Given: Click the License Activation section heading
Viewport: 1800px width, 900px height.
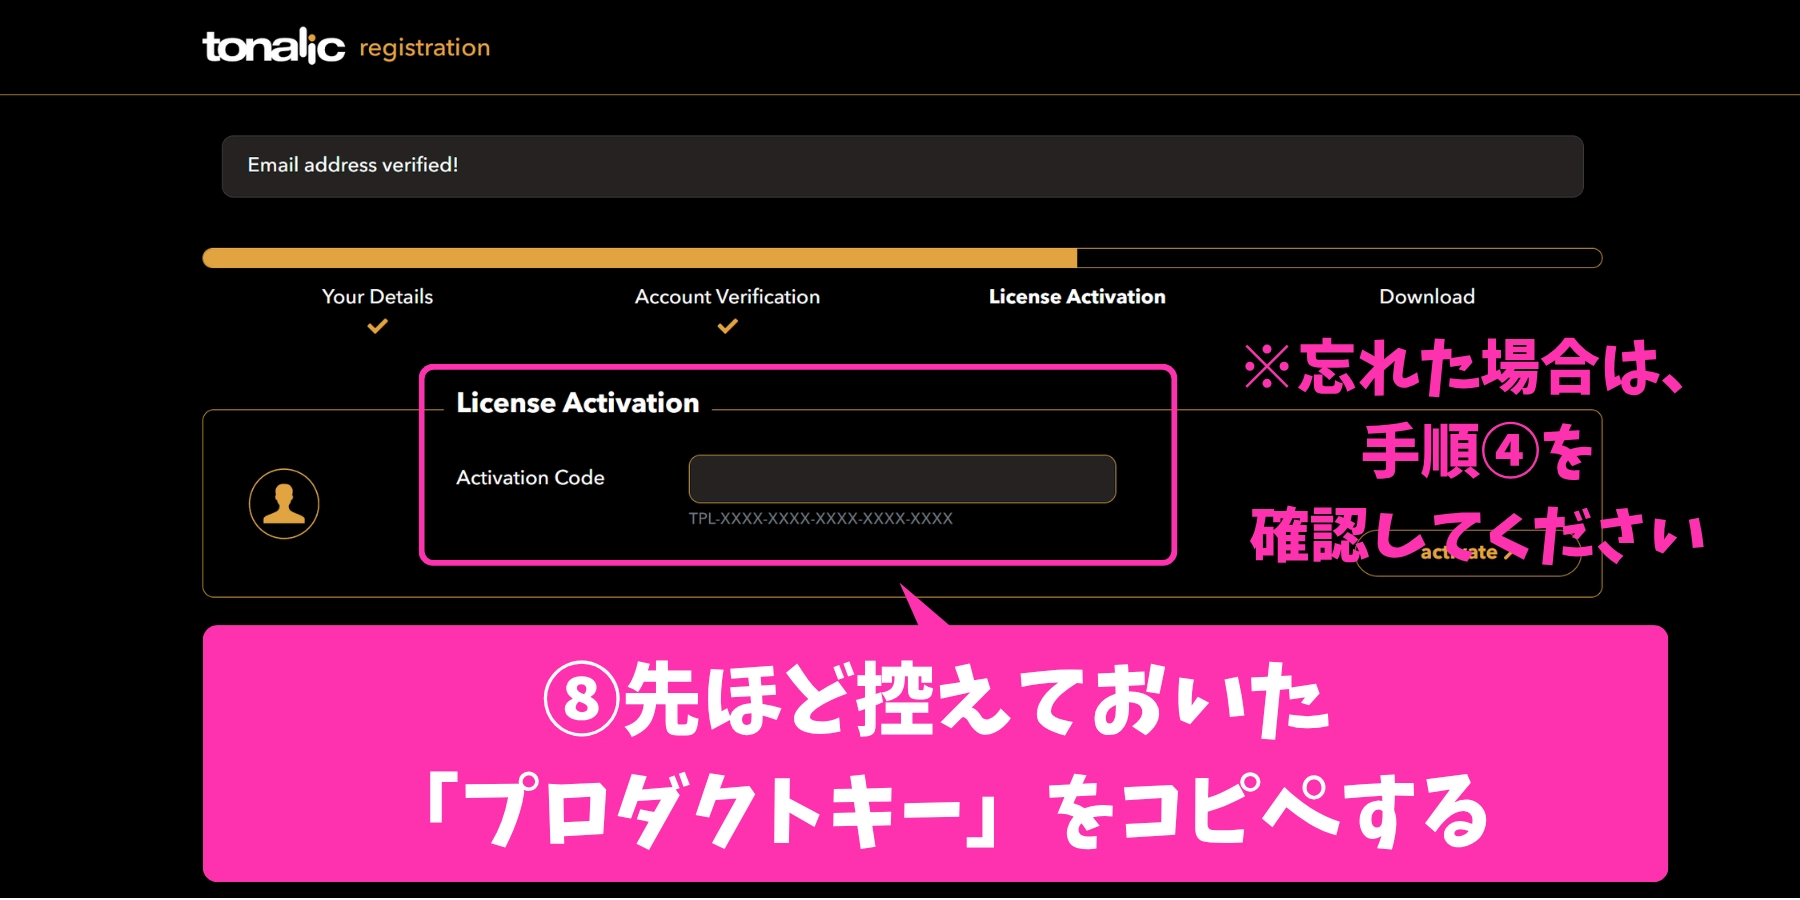Looking at the screenshot, I should point(577,403).
